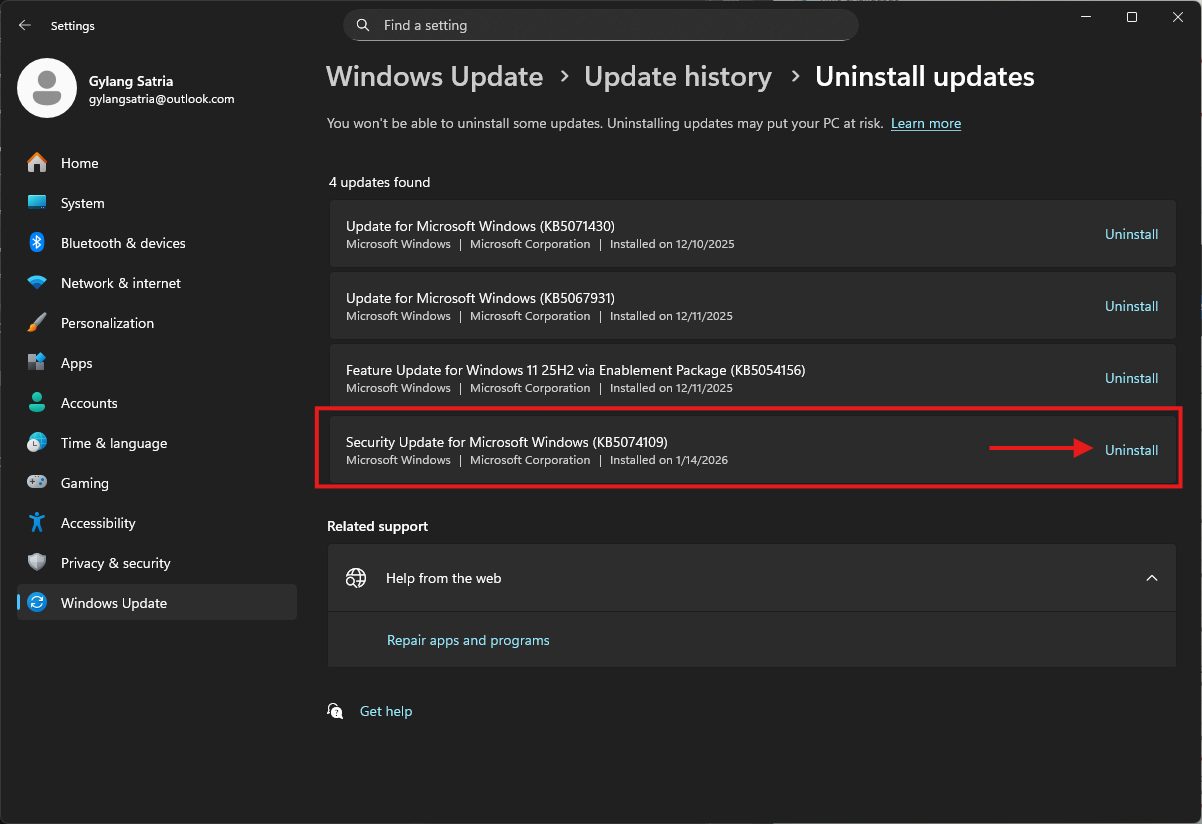
Task: Go to Windows Update breadcrumb
Action: click(x=434, y=77)
